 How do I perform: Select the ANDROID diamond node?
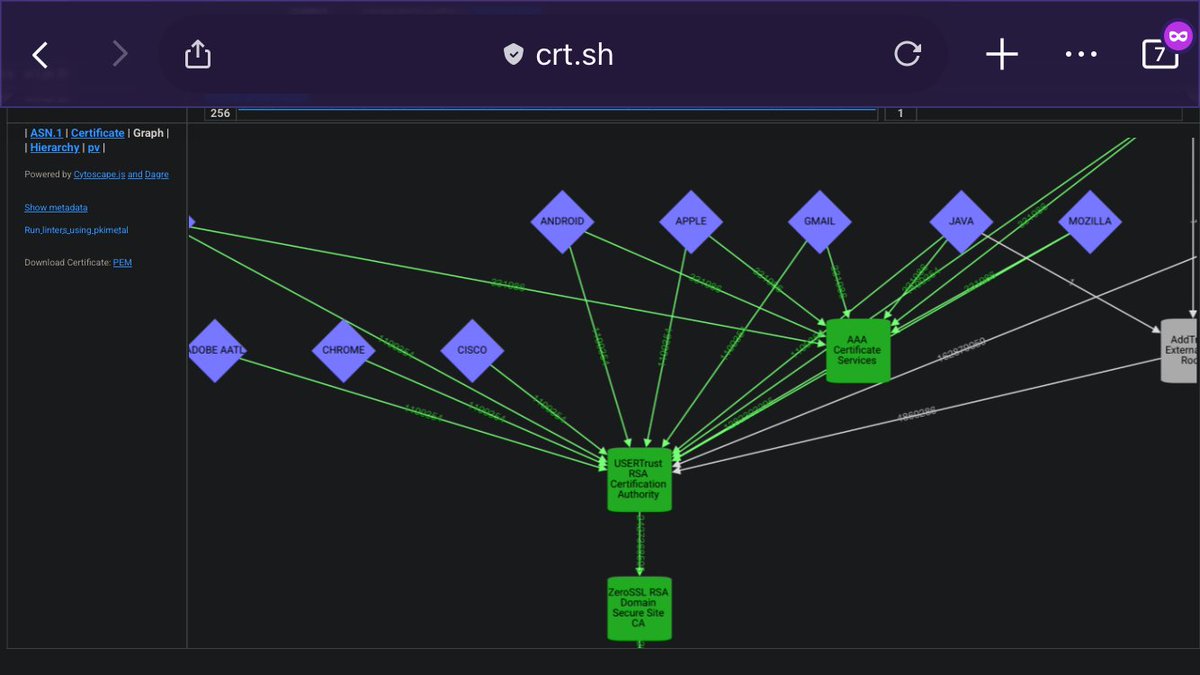pyautogui.click(x=562, y=221)
